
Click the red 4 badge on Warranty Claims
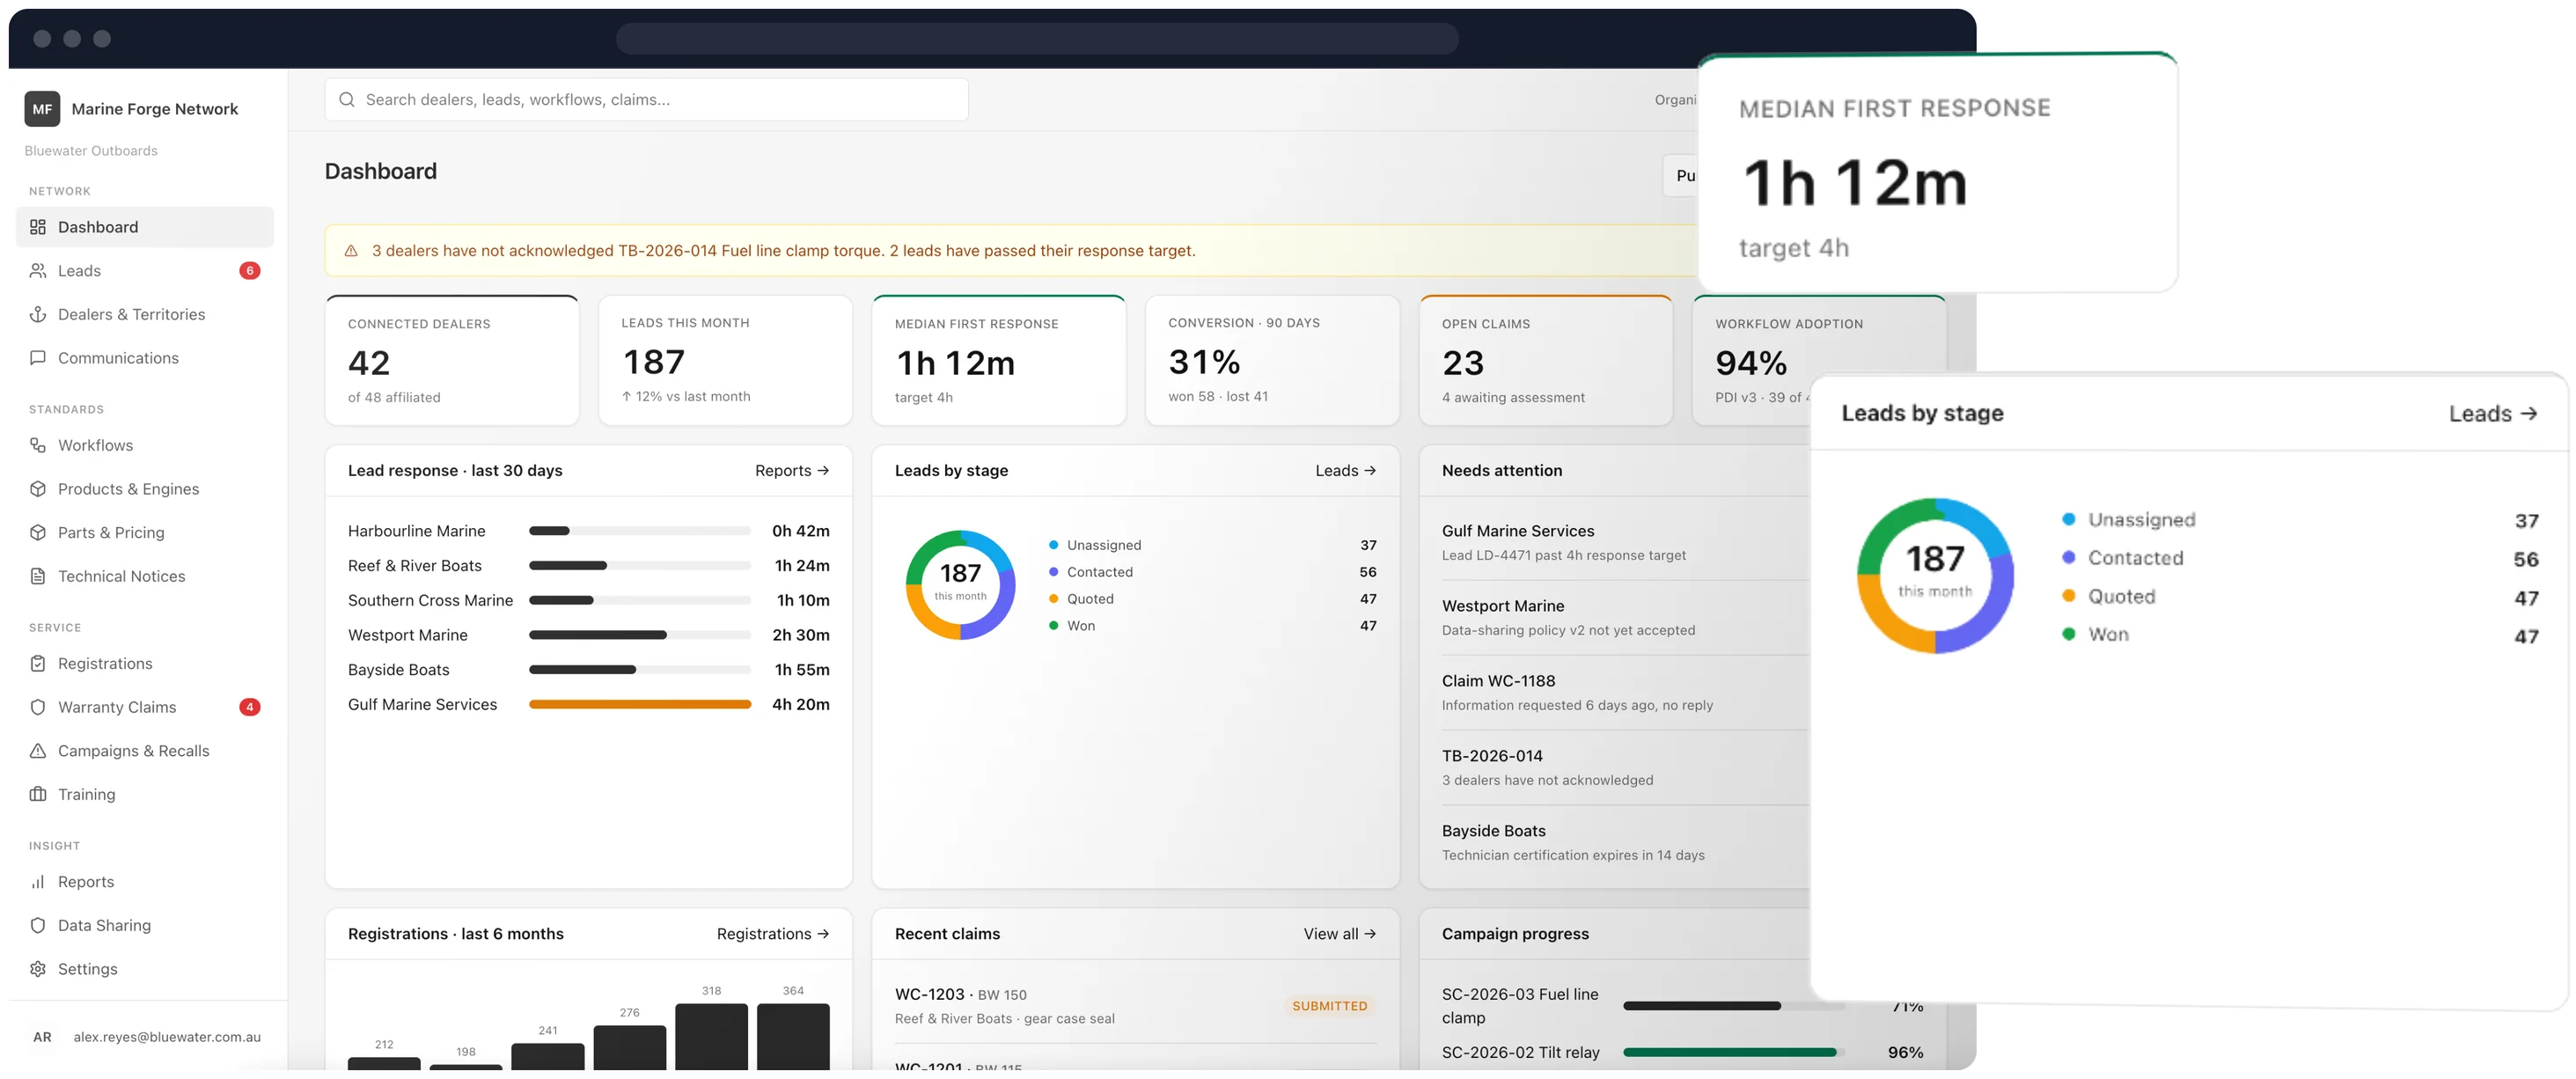(250, 707)
